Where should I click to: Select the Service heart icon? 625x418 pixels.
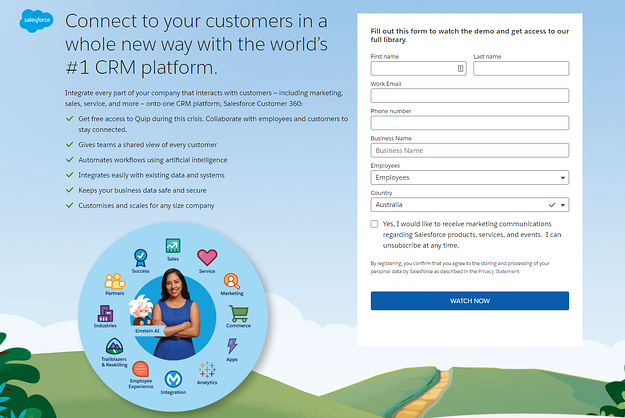207,257
